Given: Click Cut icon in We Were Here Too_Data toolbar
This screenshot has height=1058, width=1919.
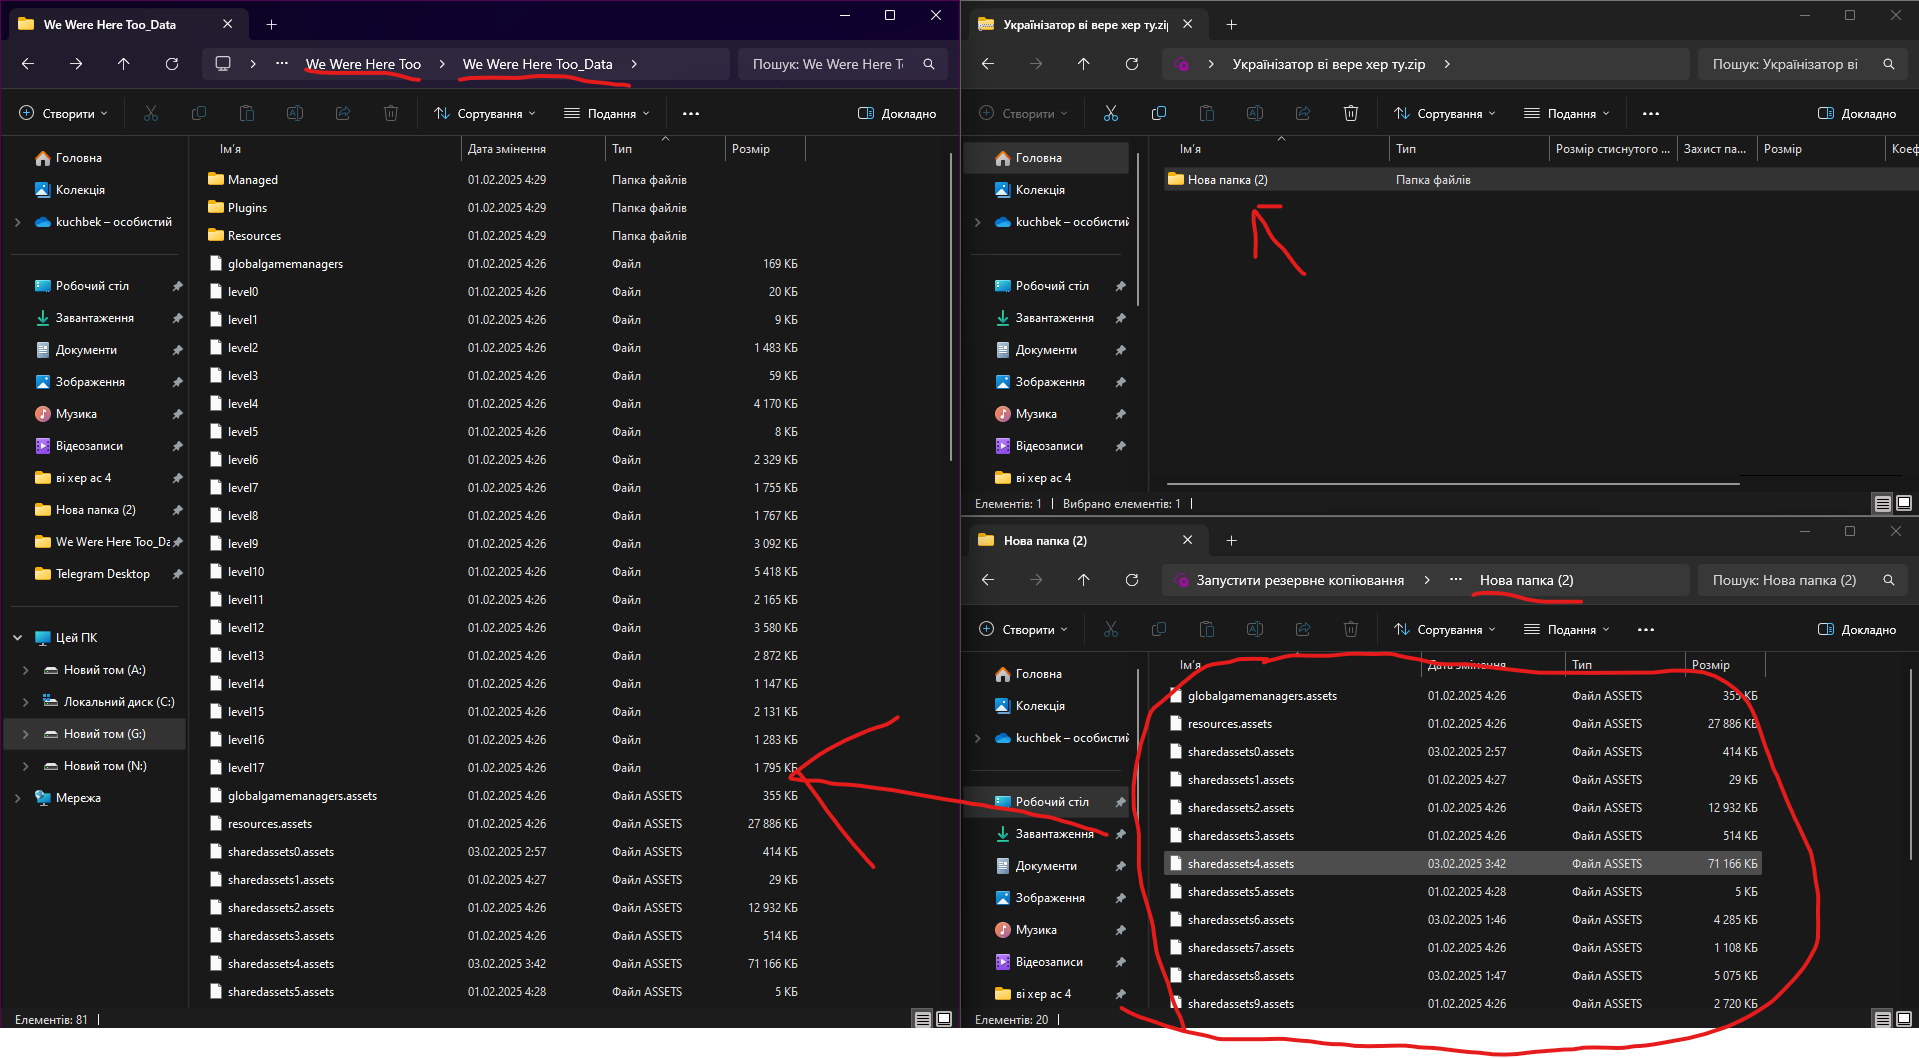Looking at the screenshot, I should click(151, 114).
